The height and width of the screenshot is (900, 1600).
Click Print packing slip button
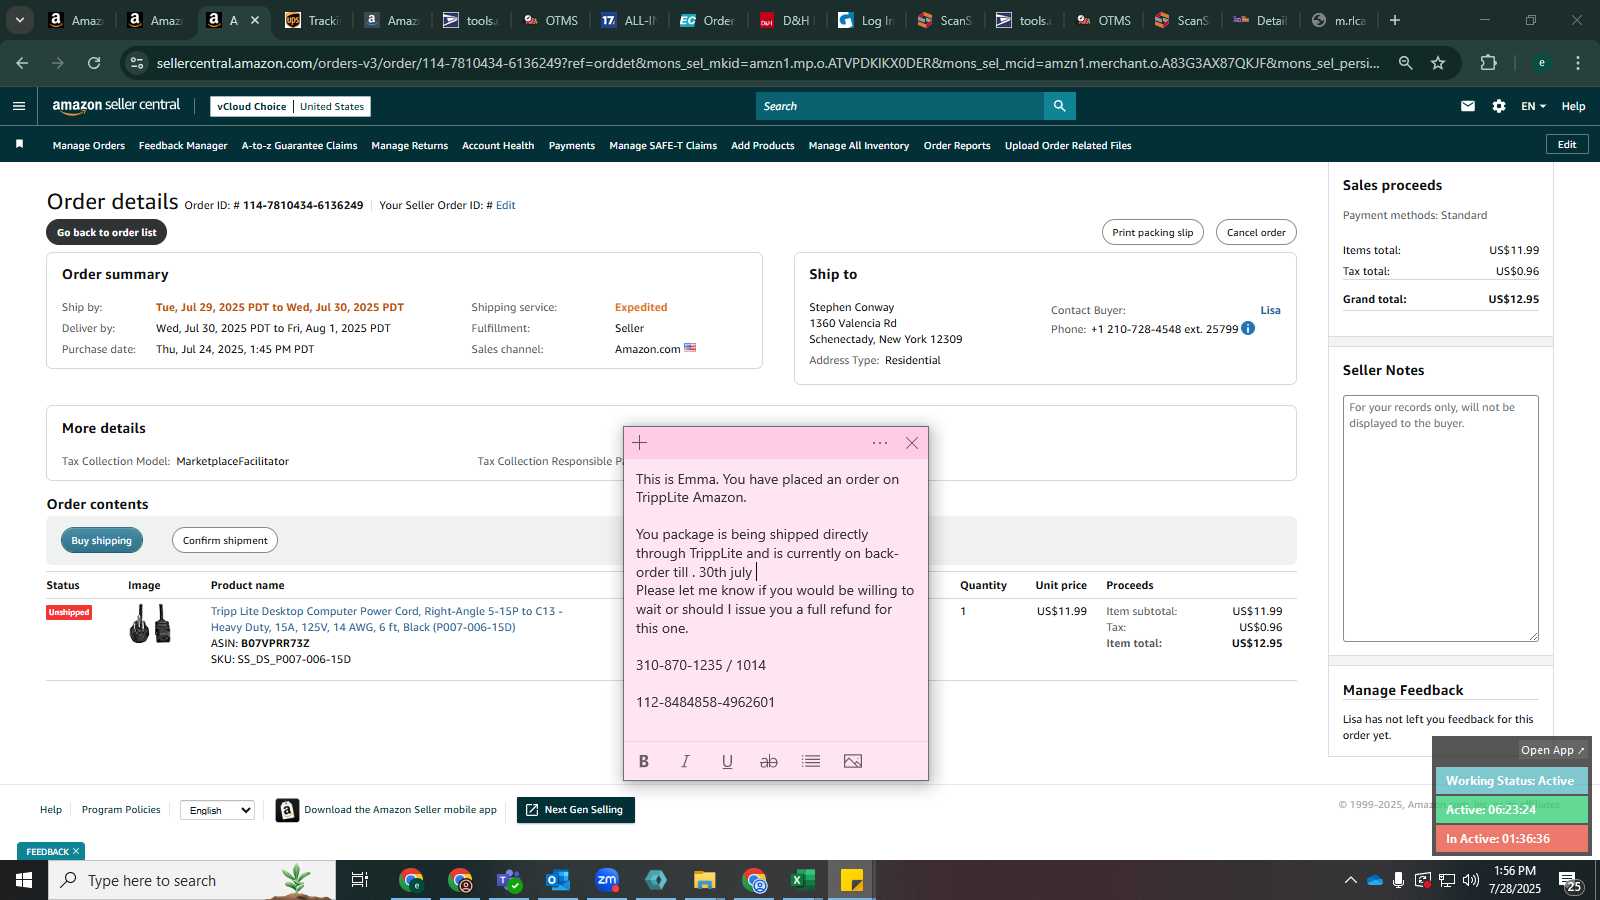1153,232
